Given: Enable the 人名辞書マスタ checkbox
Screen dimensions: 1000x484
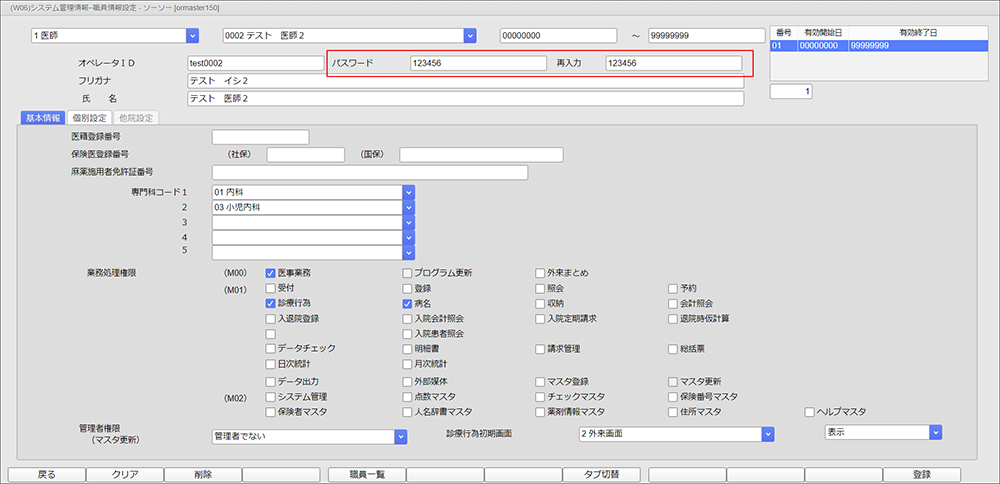Looking at the screenshot, I should click(x=408, y=412).
